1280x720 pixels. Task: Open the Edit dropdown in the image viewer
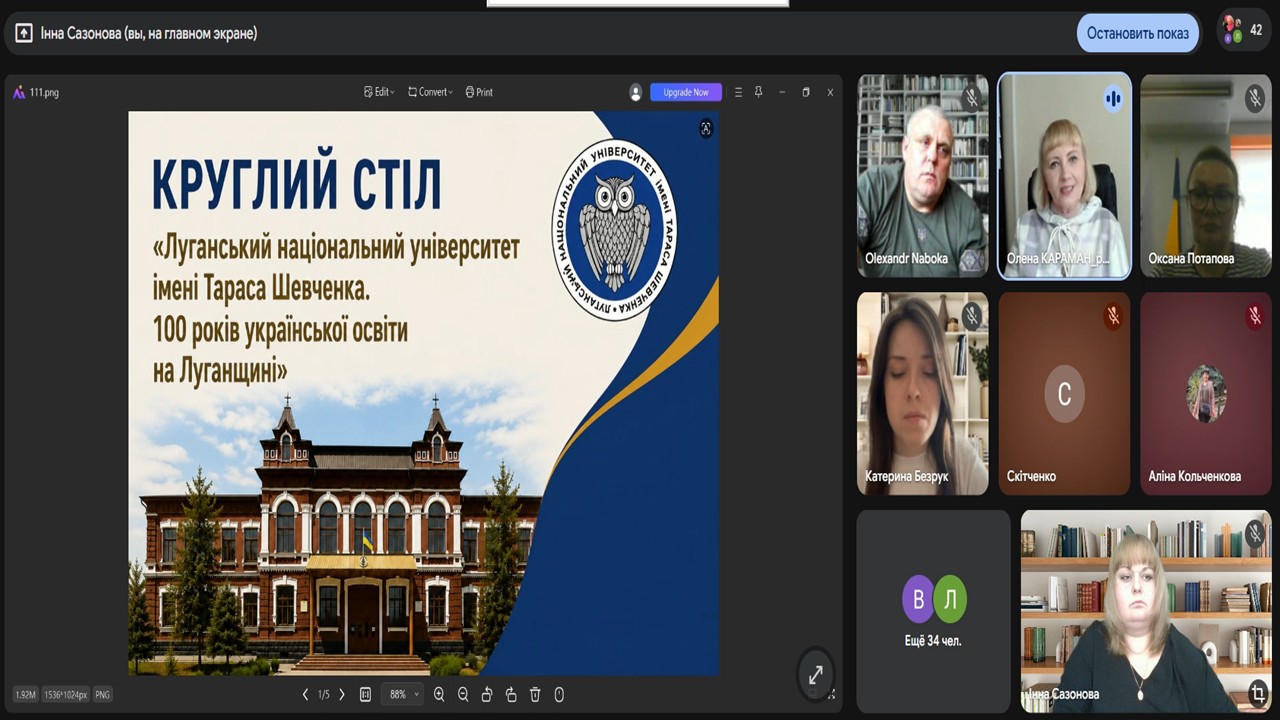pyautogui.click(x=379, y=92)
